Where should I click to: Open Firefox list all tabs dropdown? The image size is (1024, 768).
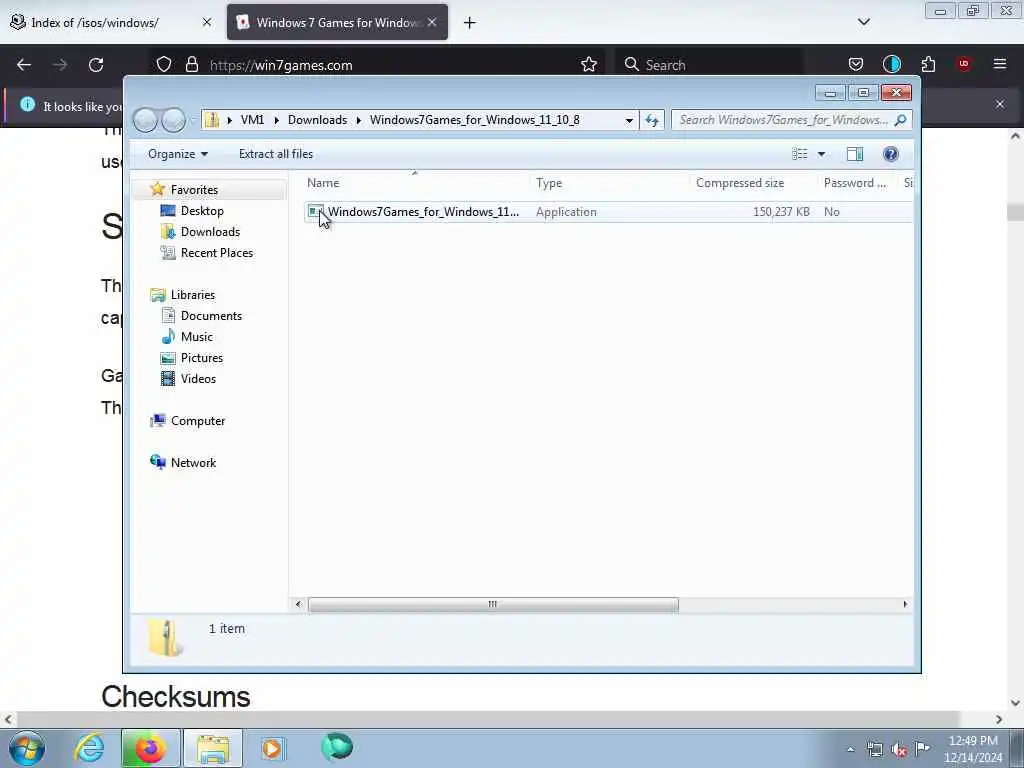click(864, 22)
